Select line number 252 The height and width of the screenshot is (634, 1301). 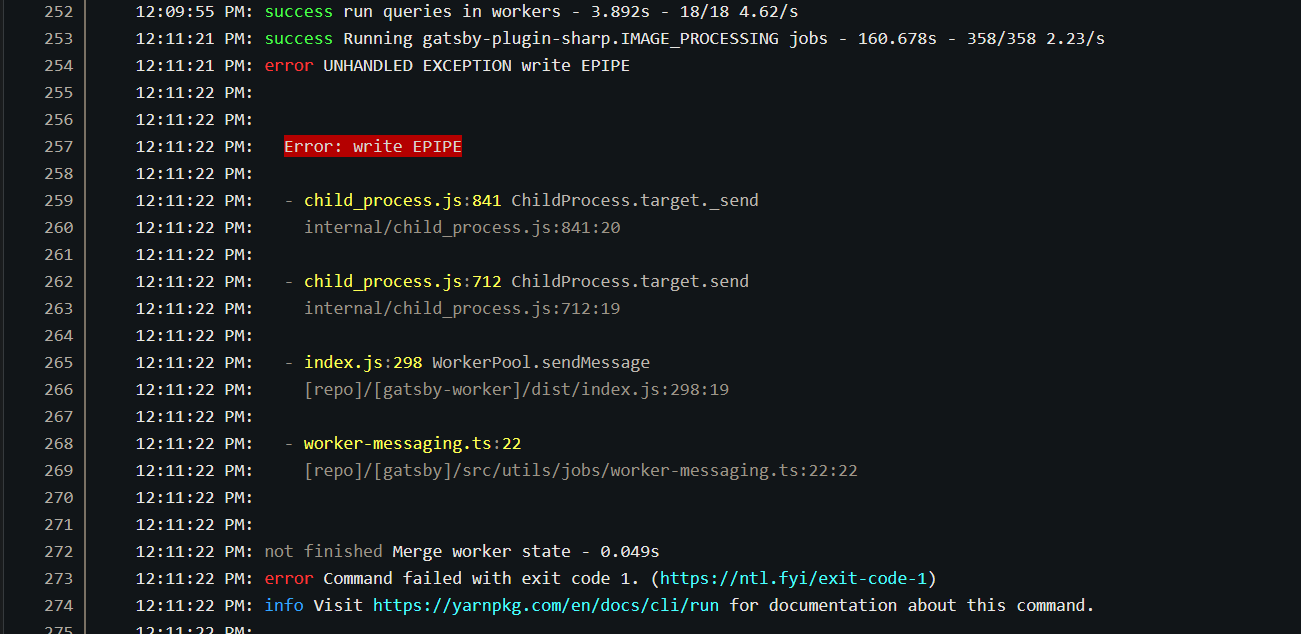click(x=59, y=12)
